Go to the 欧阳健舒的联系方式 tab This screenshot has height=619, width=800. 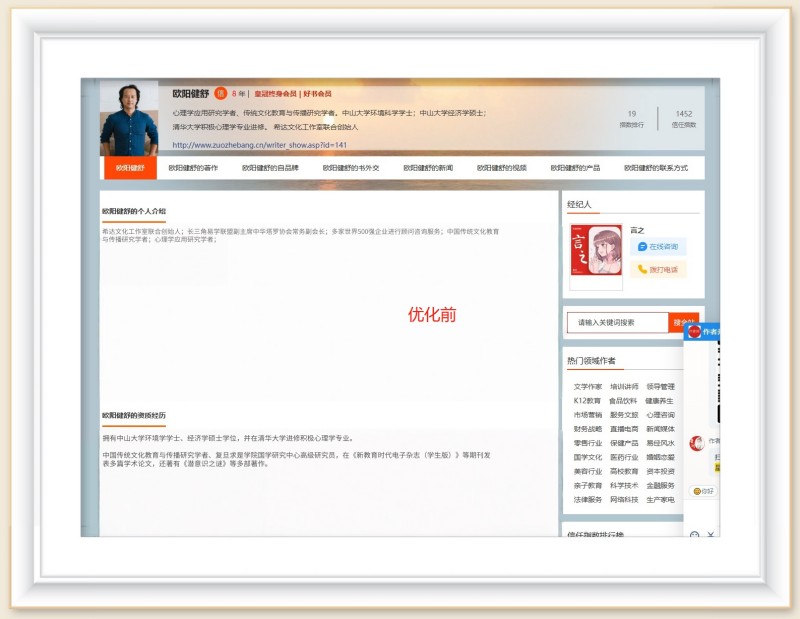656,168
